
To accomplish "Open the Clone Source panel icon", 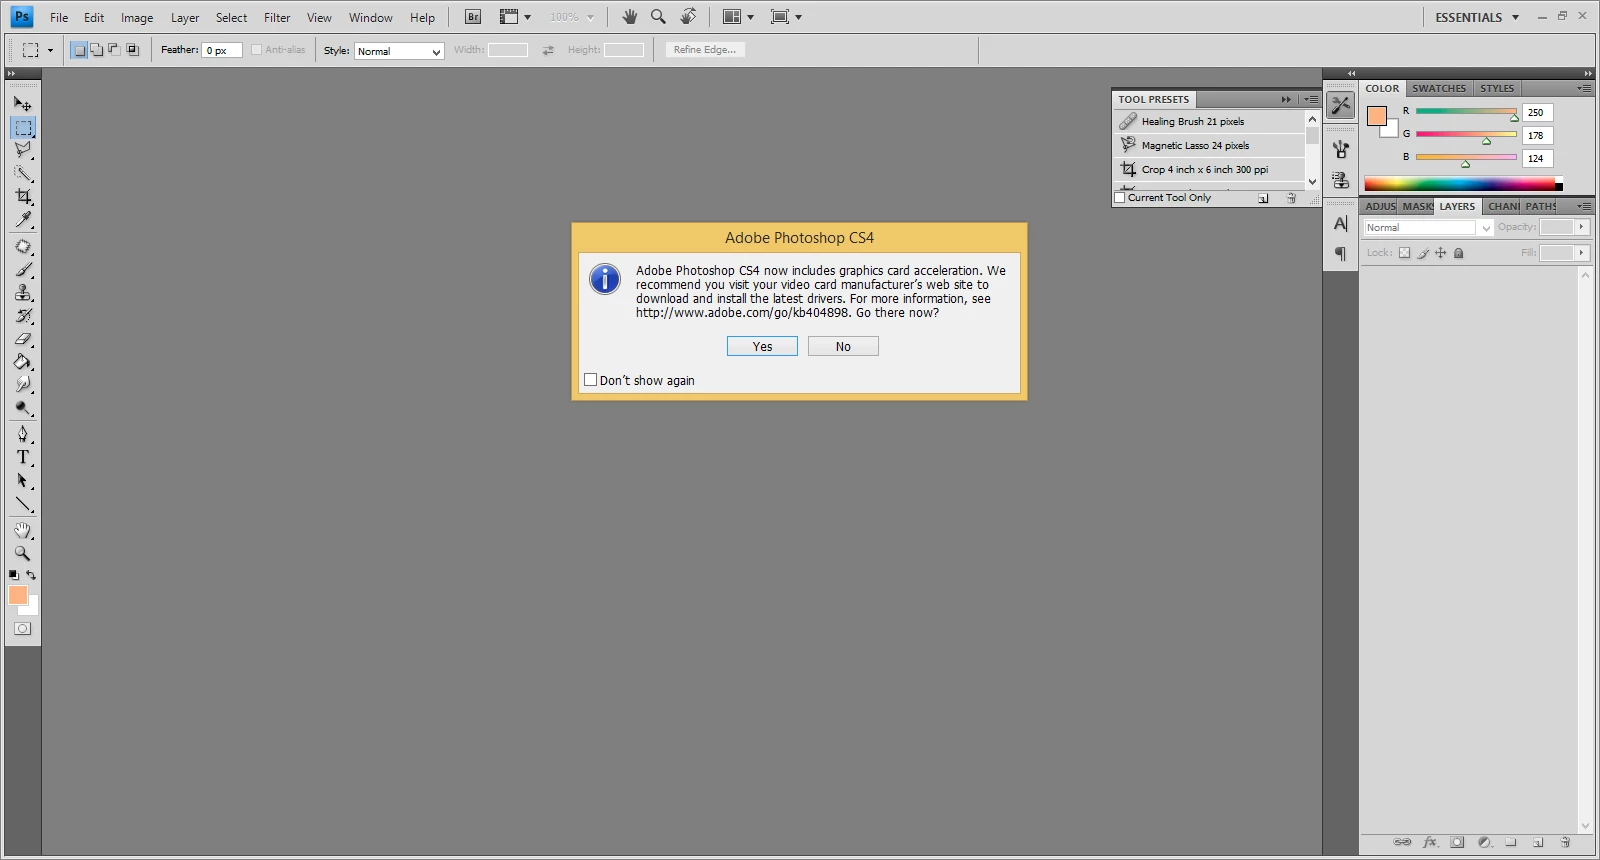I will 1341,181.
